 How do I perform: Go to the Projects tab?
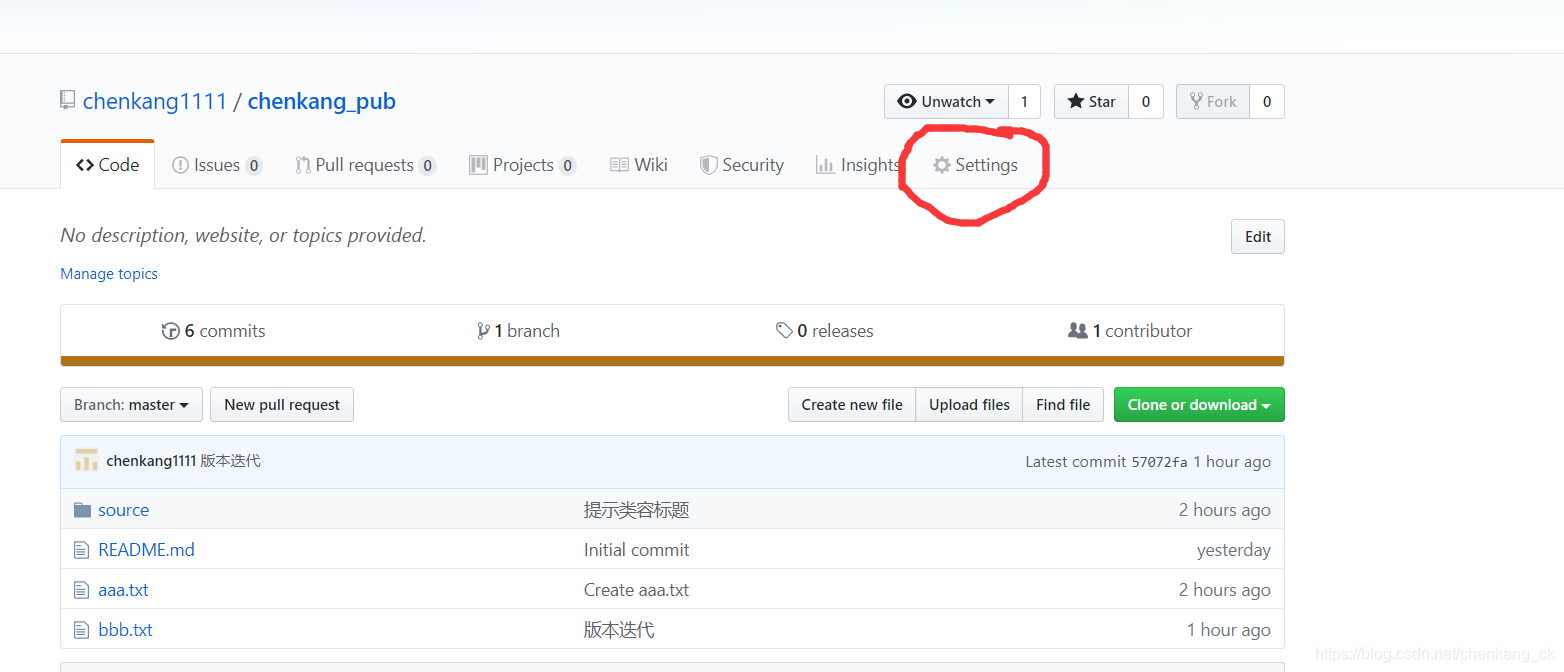tap(523, 165)
